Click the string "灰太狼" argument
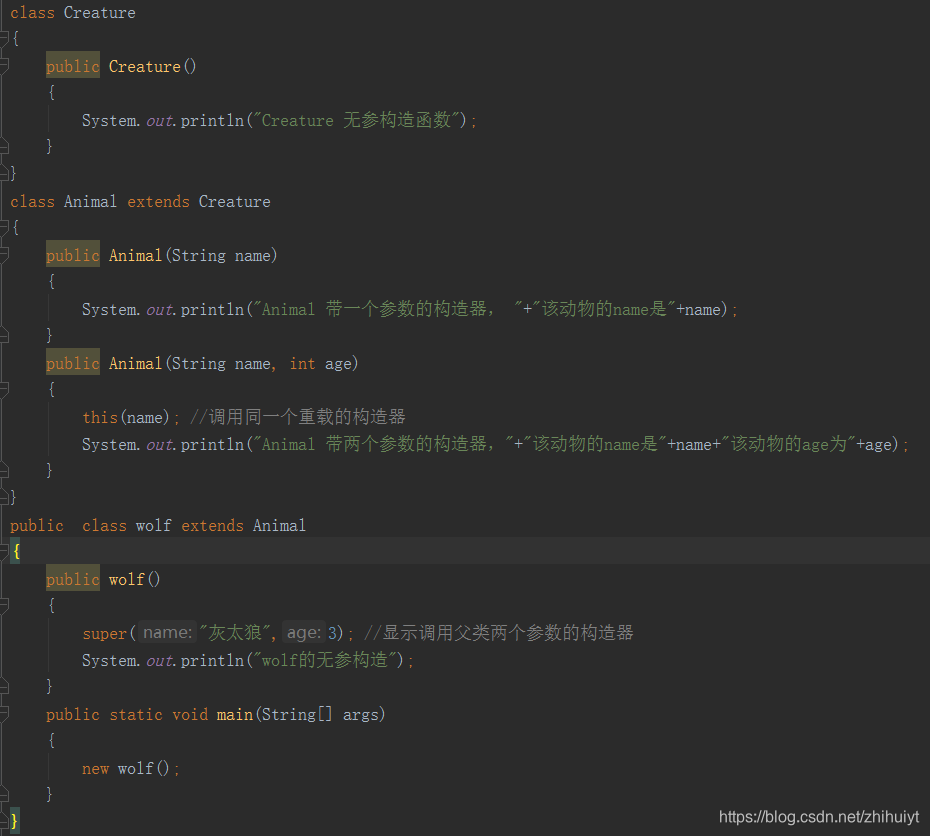 click(235, 633)
